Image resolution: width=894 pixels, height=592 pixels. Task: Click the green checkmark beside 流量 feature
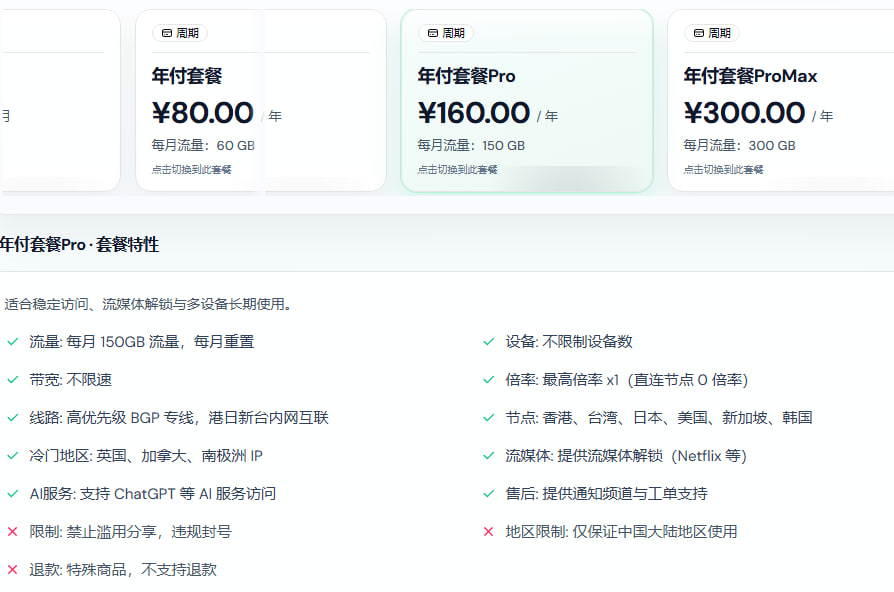point(13,342)
